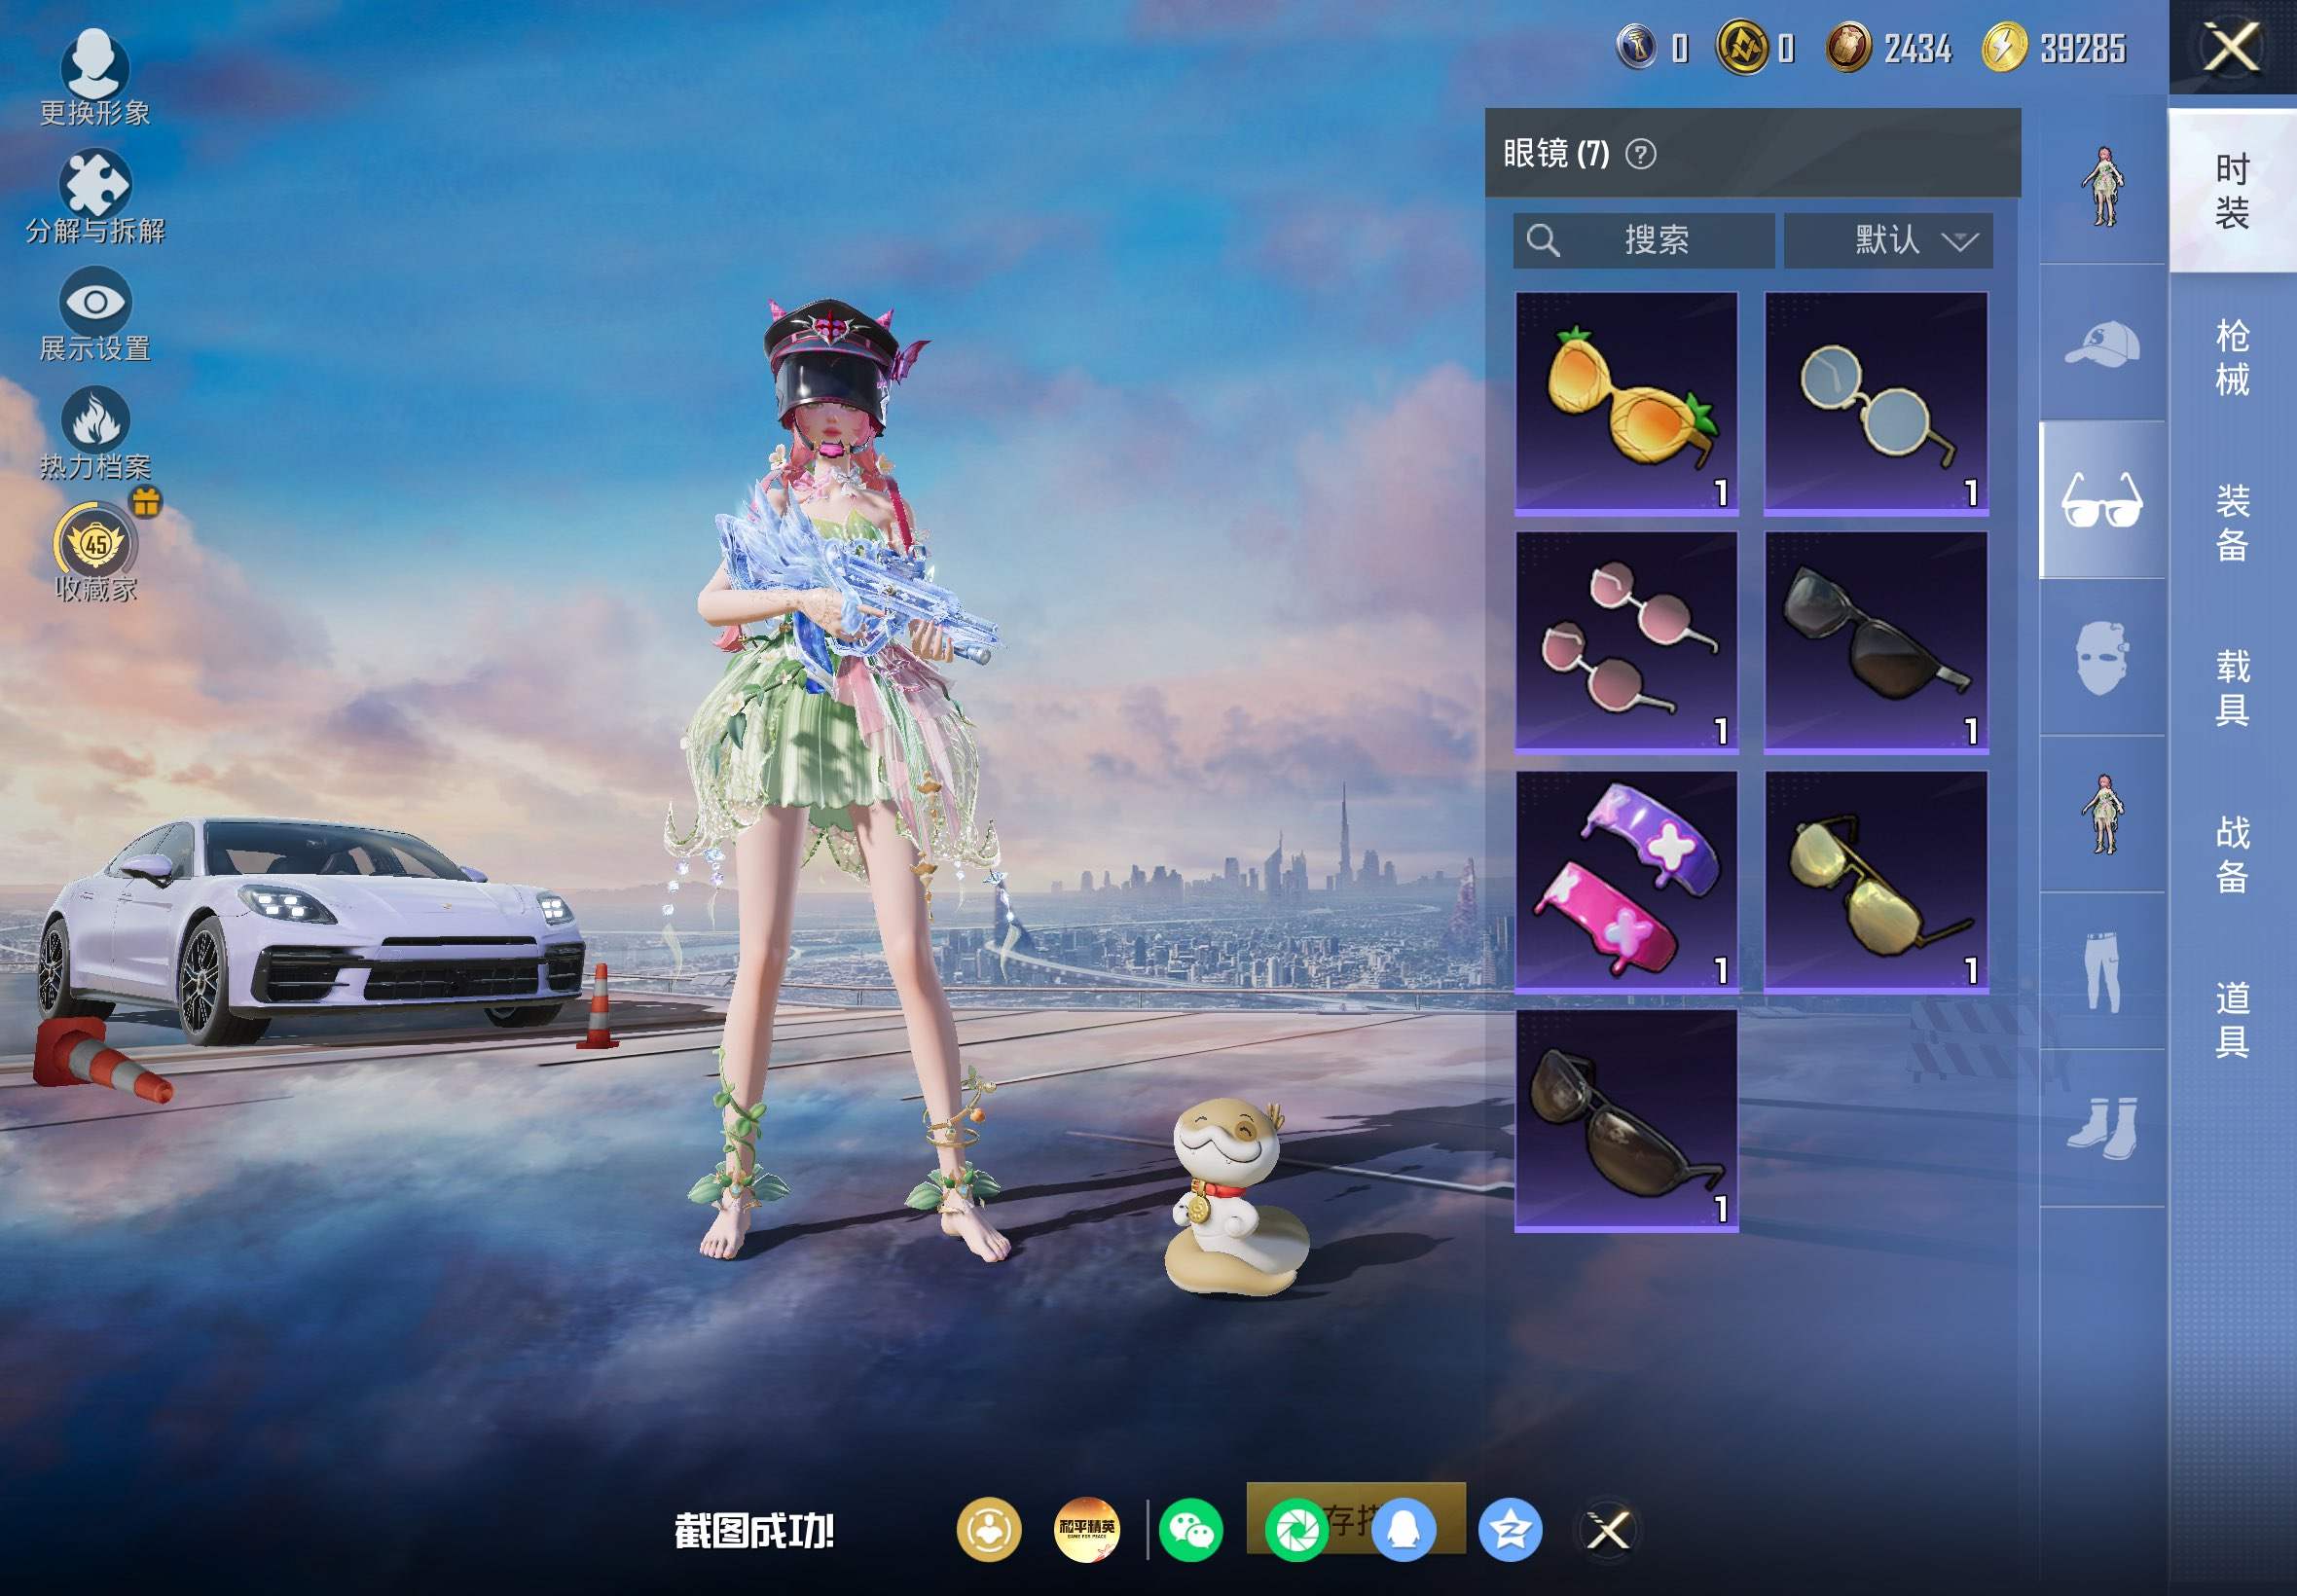Open the pants category icon
The width and height of the screenshot is (2297, 1596).
tap(2103, 972)
